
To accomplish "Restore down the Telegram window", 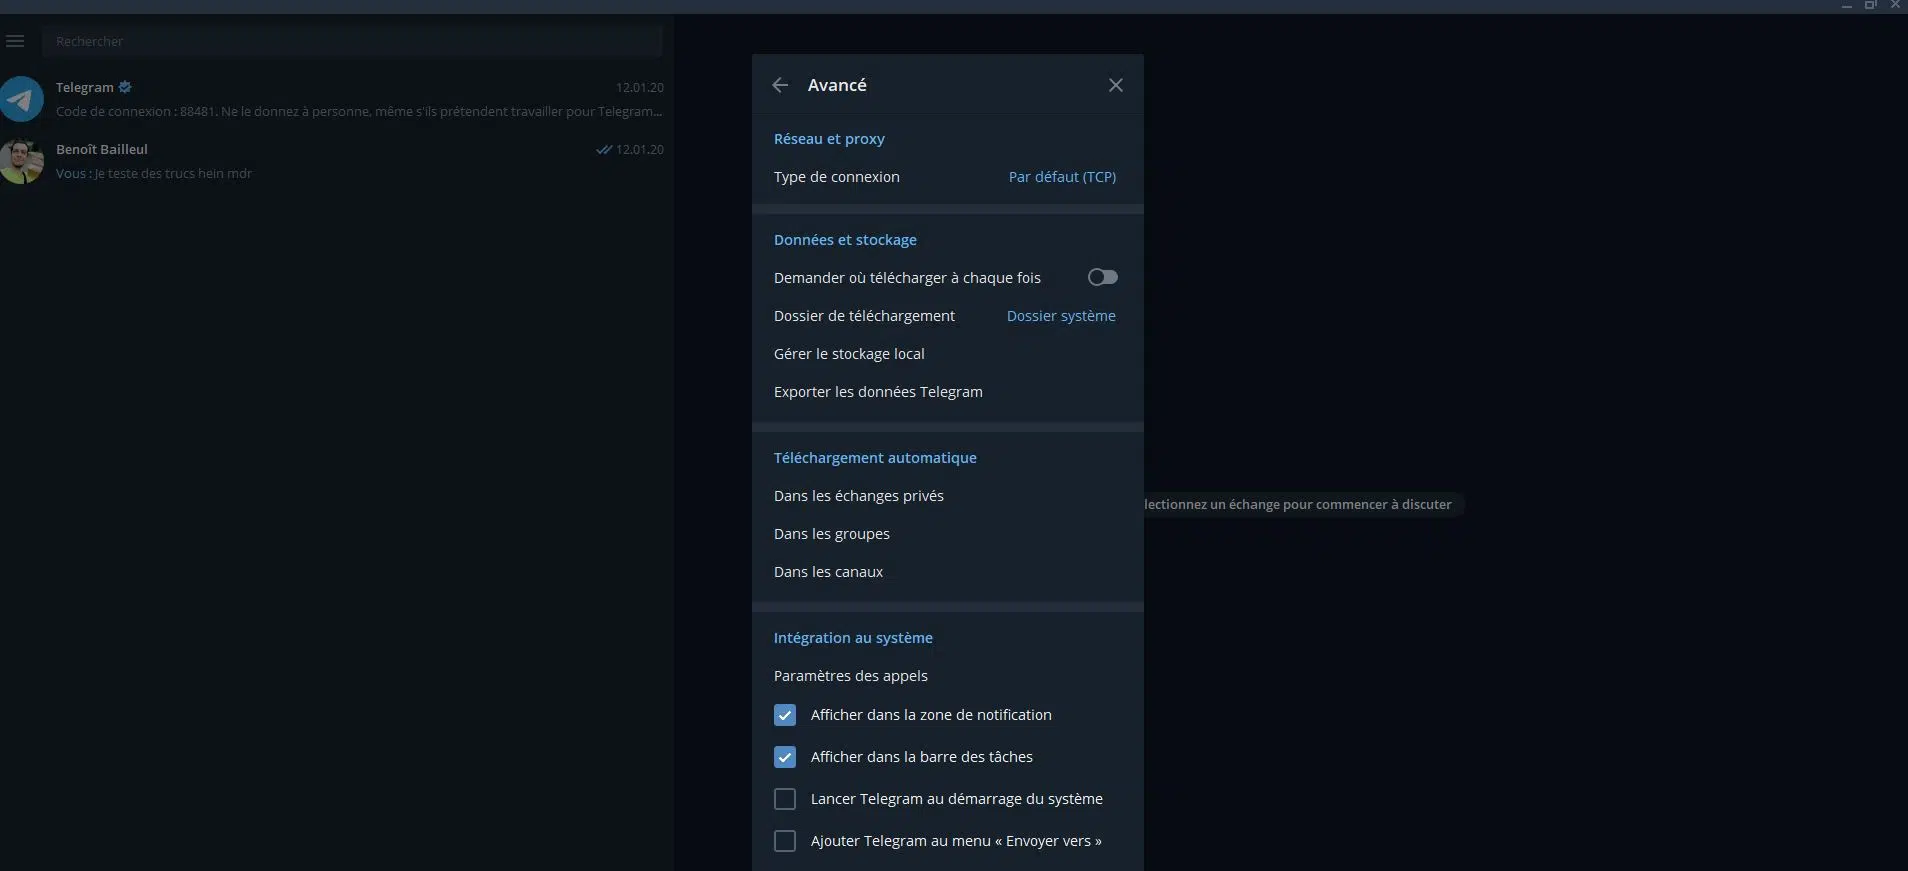I will [x=1870, y=6].
